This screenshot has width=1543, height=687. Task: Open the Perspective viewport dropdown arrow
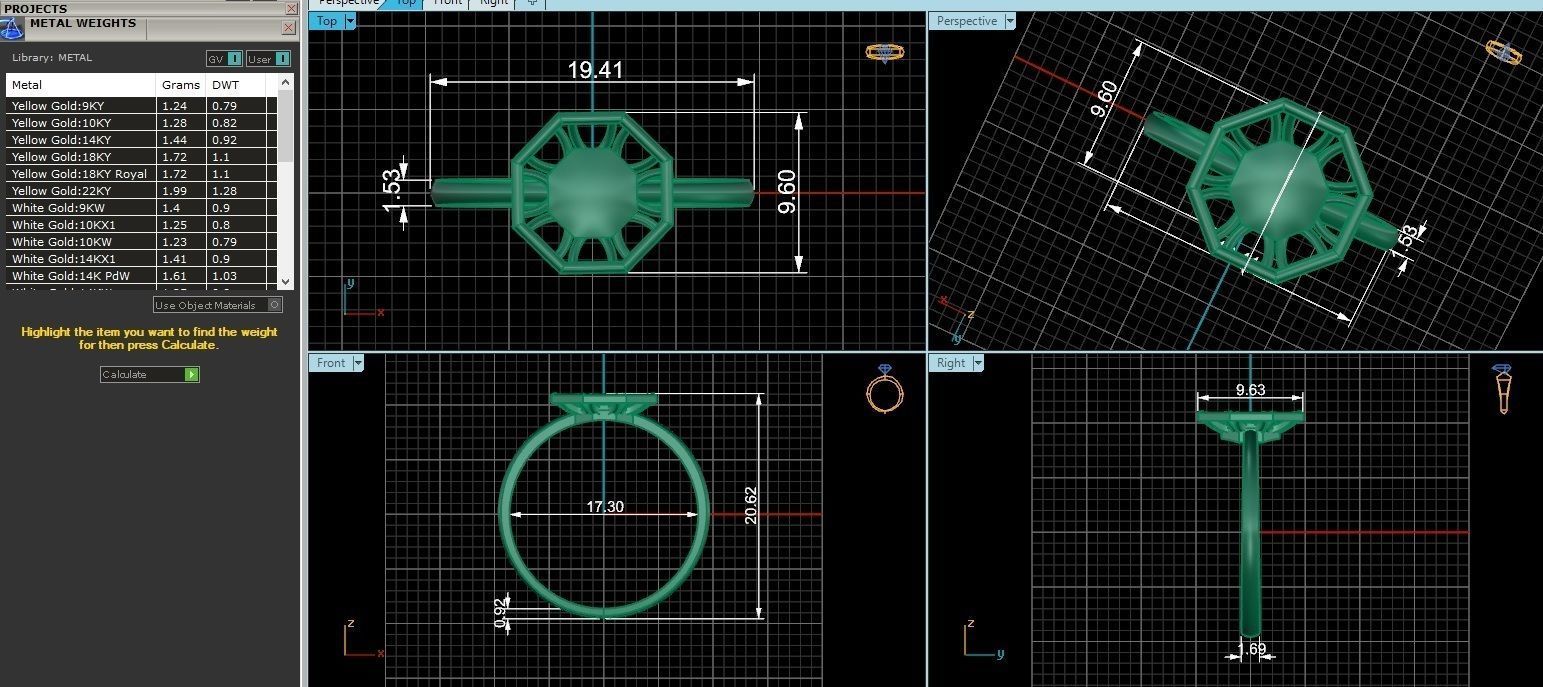[1010, 21]
